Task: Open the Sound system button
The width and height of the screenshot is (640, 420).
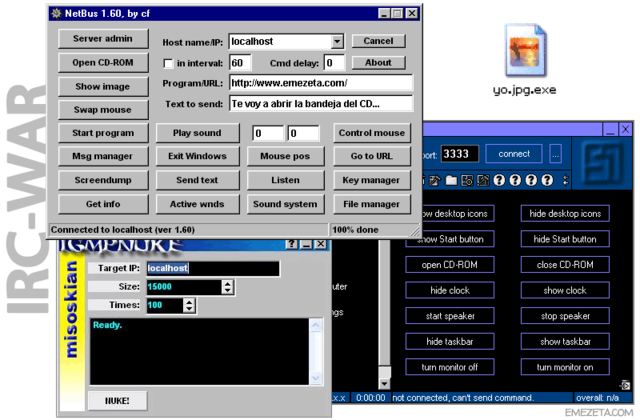Action: 285,204
